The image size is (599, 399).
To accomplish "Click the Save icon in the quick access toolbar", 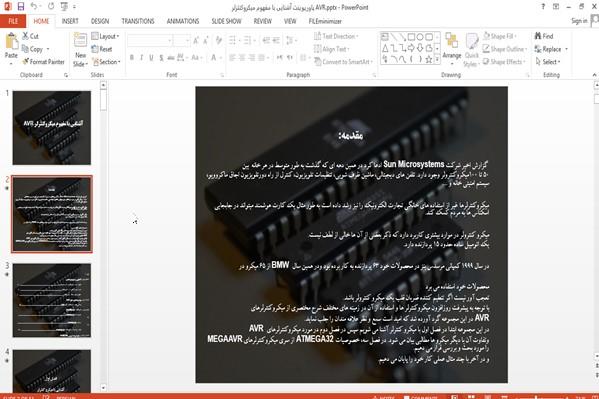I will pos(21,6).
